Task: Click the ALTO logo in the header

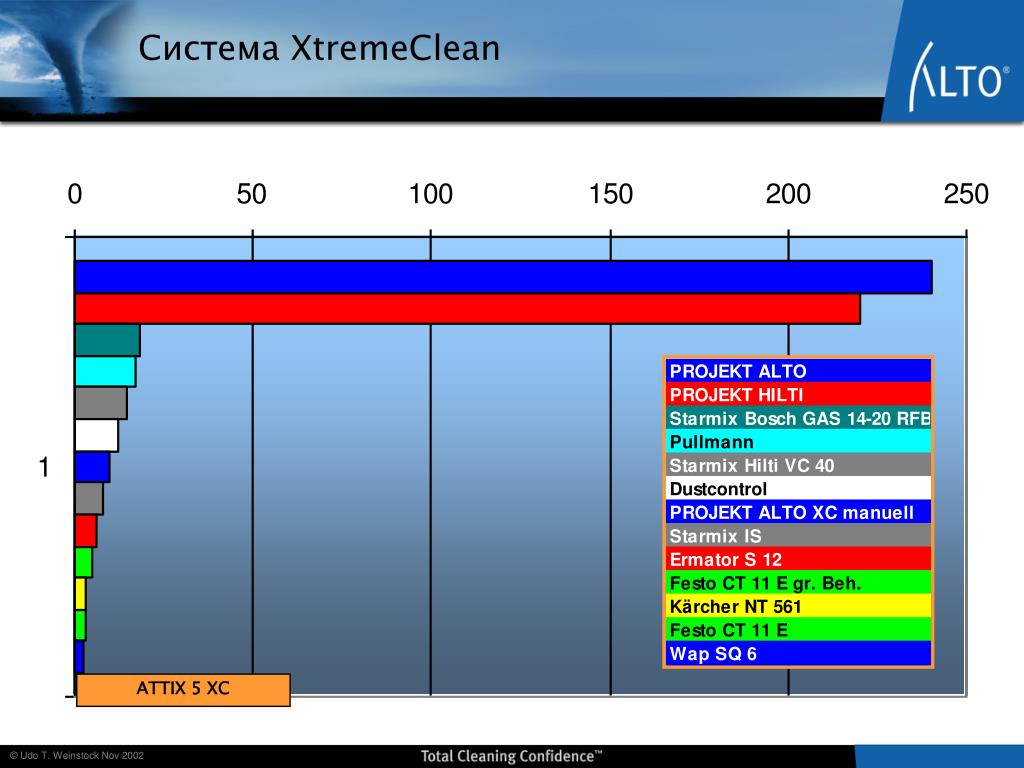Action: click(959, 77)
